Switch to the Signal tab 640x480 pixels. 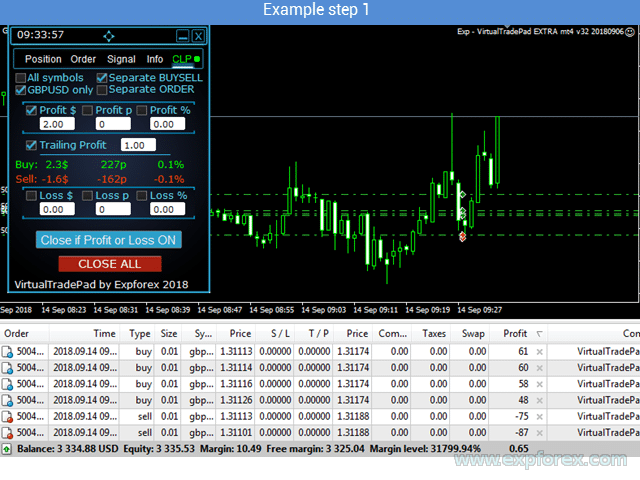pyautogui.click(x=121, y=59)
